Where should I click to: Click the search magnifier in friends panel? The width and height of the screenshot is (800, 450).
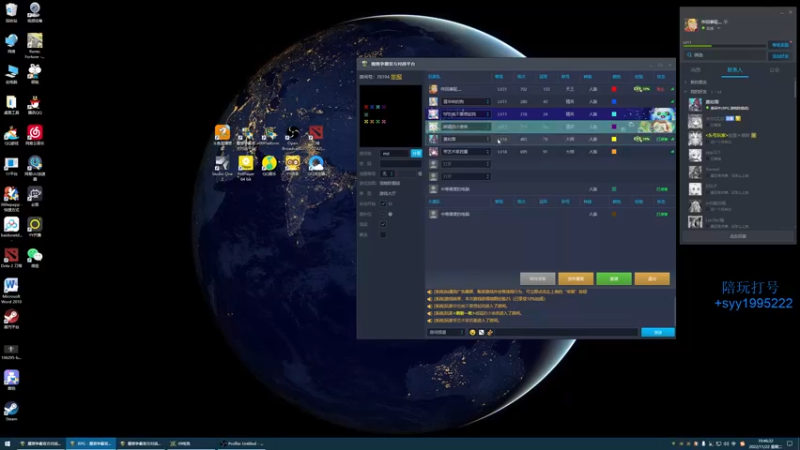tap(690, 55)
